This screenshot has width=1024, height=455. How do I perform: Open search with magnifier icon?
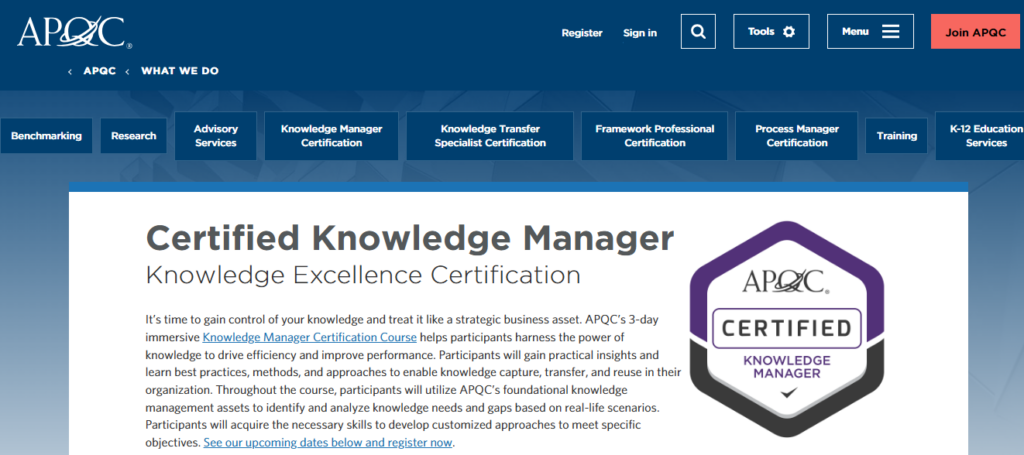point(698,31)
